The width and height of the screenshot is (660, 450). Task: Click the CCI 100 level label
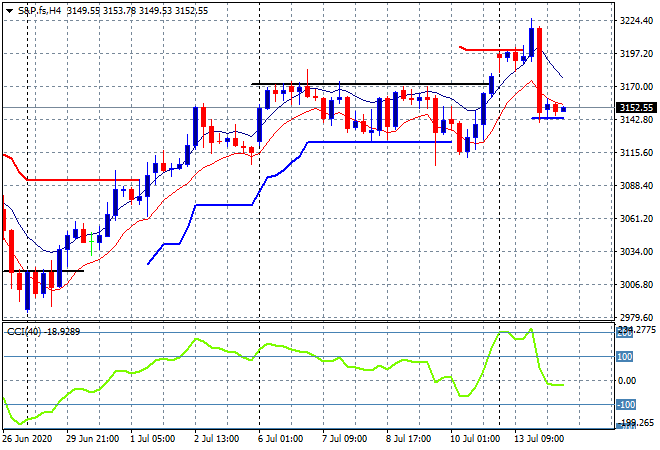[625, 357]
